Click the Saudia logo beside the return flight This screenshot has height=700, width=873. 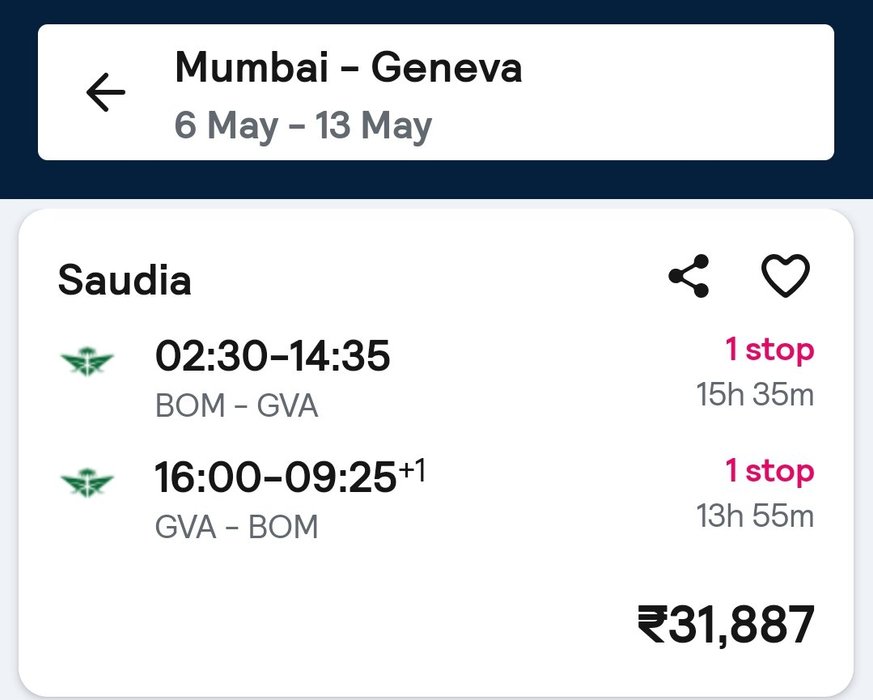click(87, 482)
